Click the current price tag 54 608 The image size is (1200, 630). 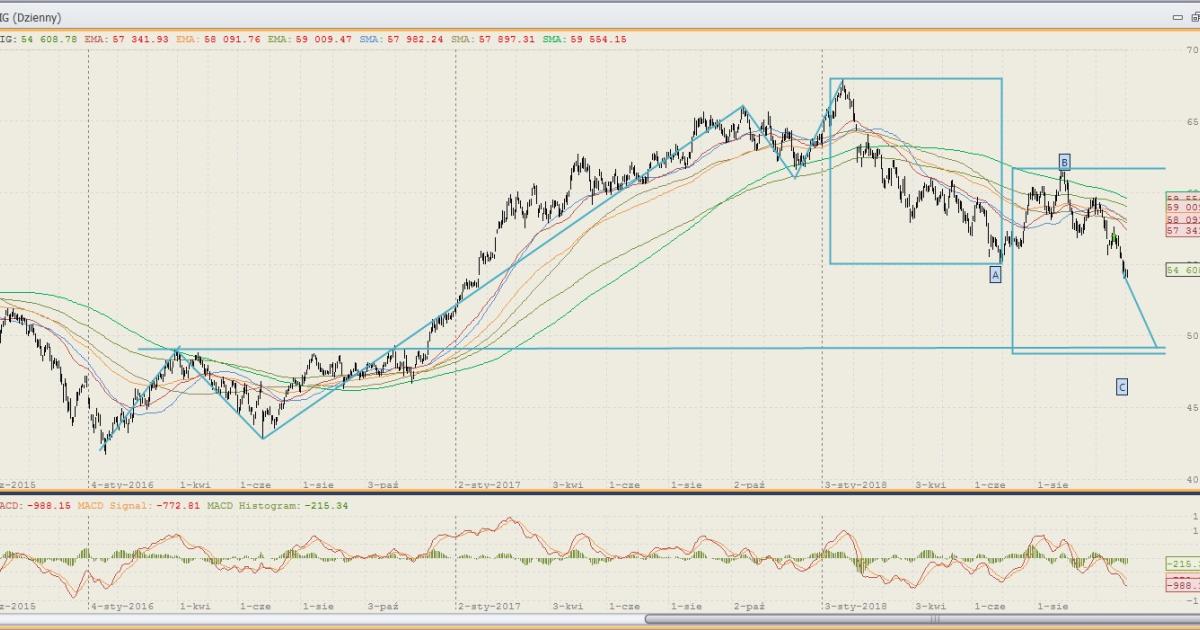1182,270
